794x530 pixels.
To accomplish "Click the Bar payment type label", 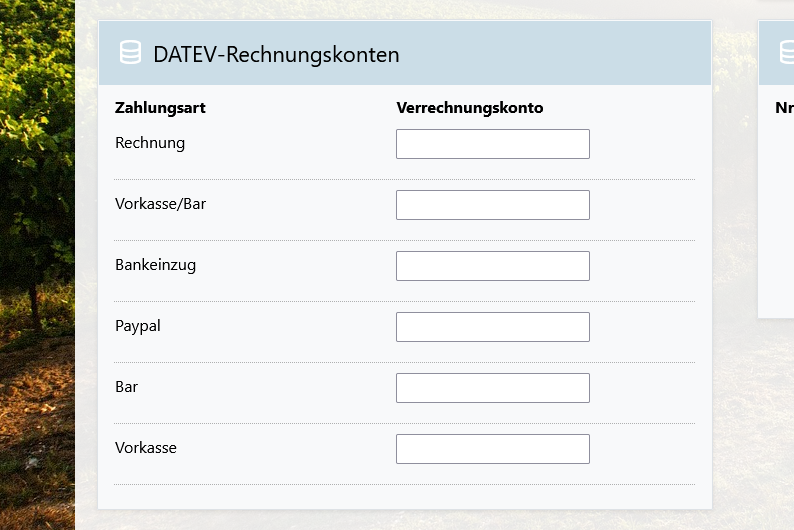I will click(x=126, y=387).
